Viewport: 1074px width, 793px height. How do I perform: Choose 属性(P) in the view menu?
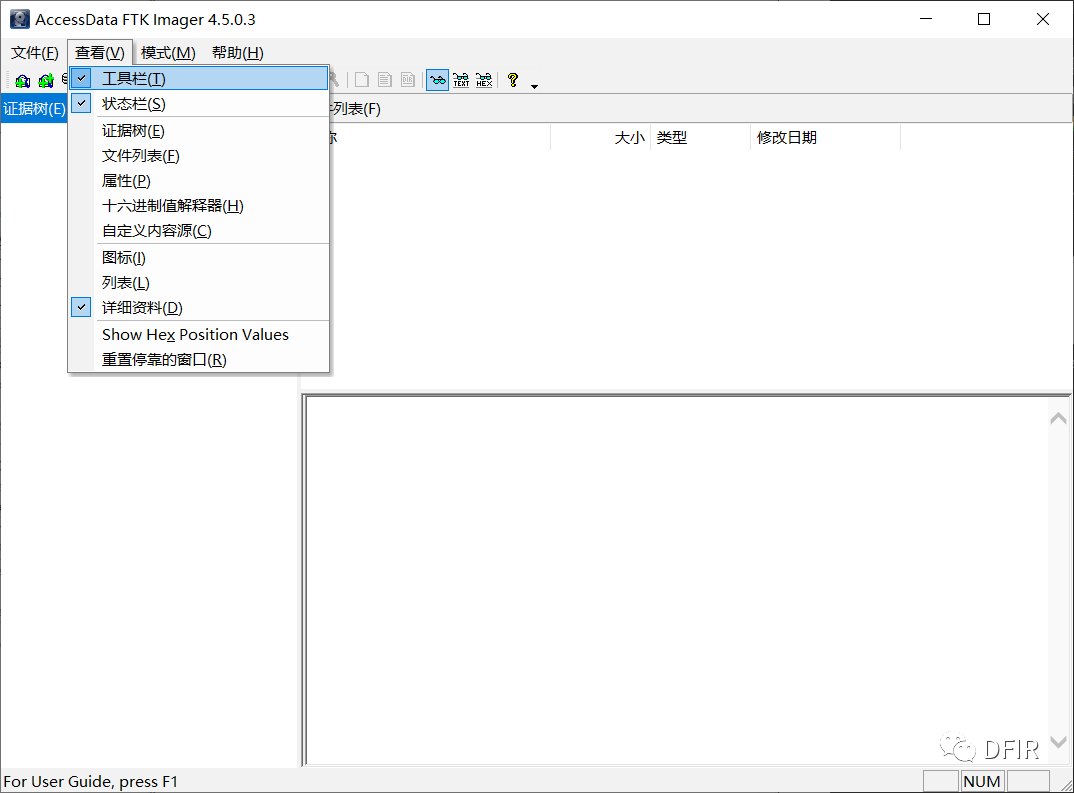(199, 181)
